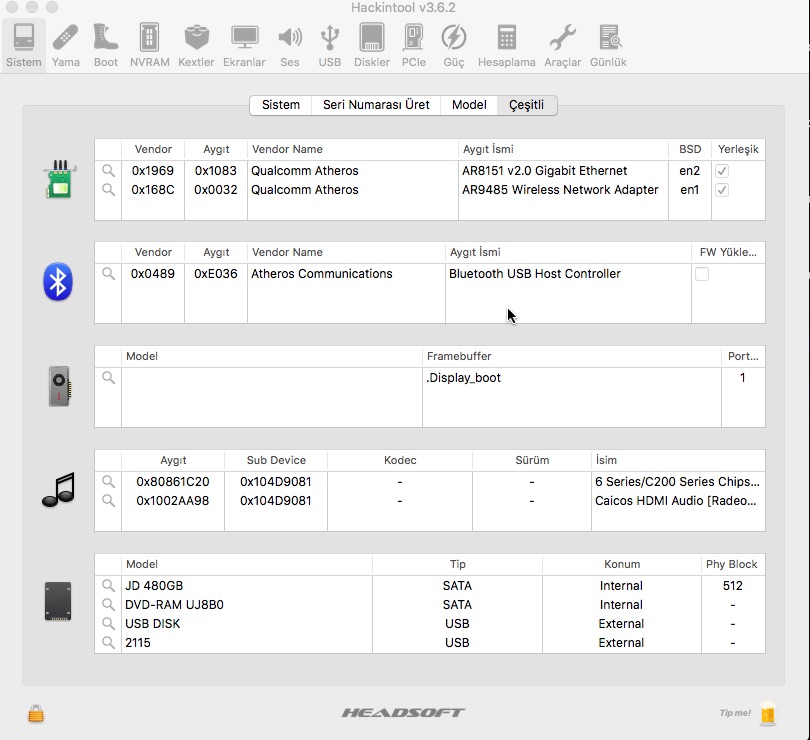Viewport: 810px width, 740px height.
Task: Switch to the Model tab
Action: [x=469, y=105]
